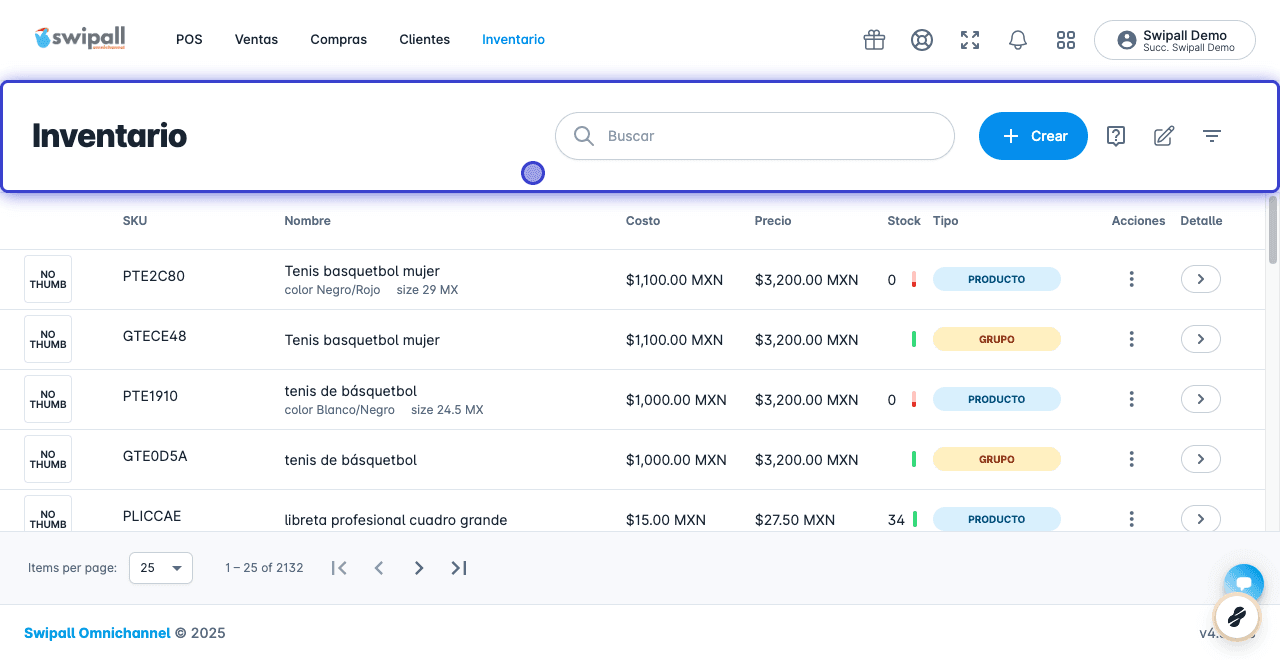Open detail arrow for GTE0D5A
This screenshot has width=1280, height=660.
[1201, 459]
